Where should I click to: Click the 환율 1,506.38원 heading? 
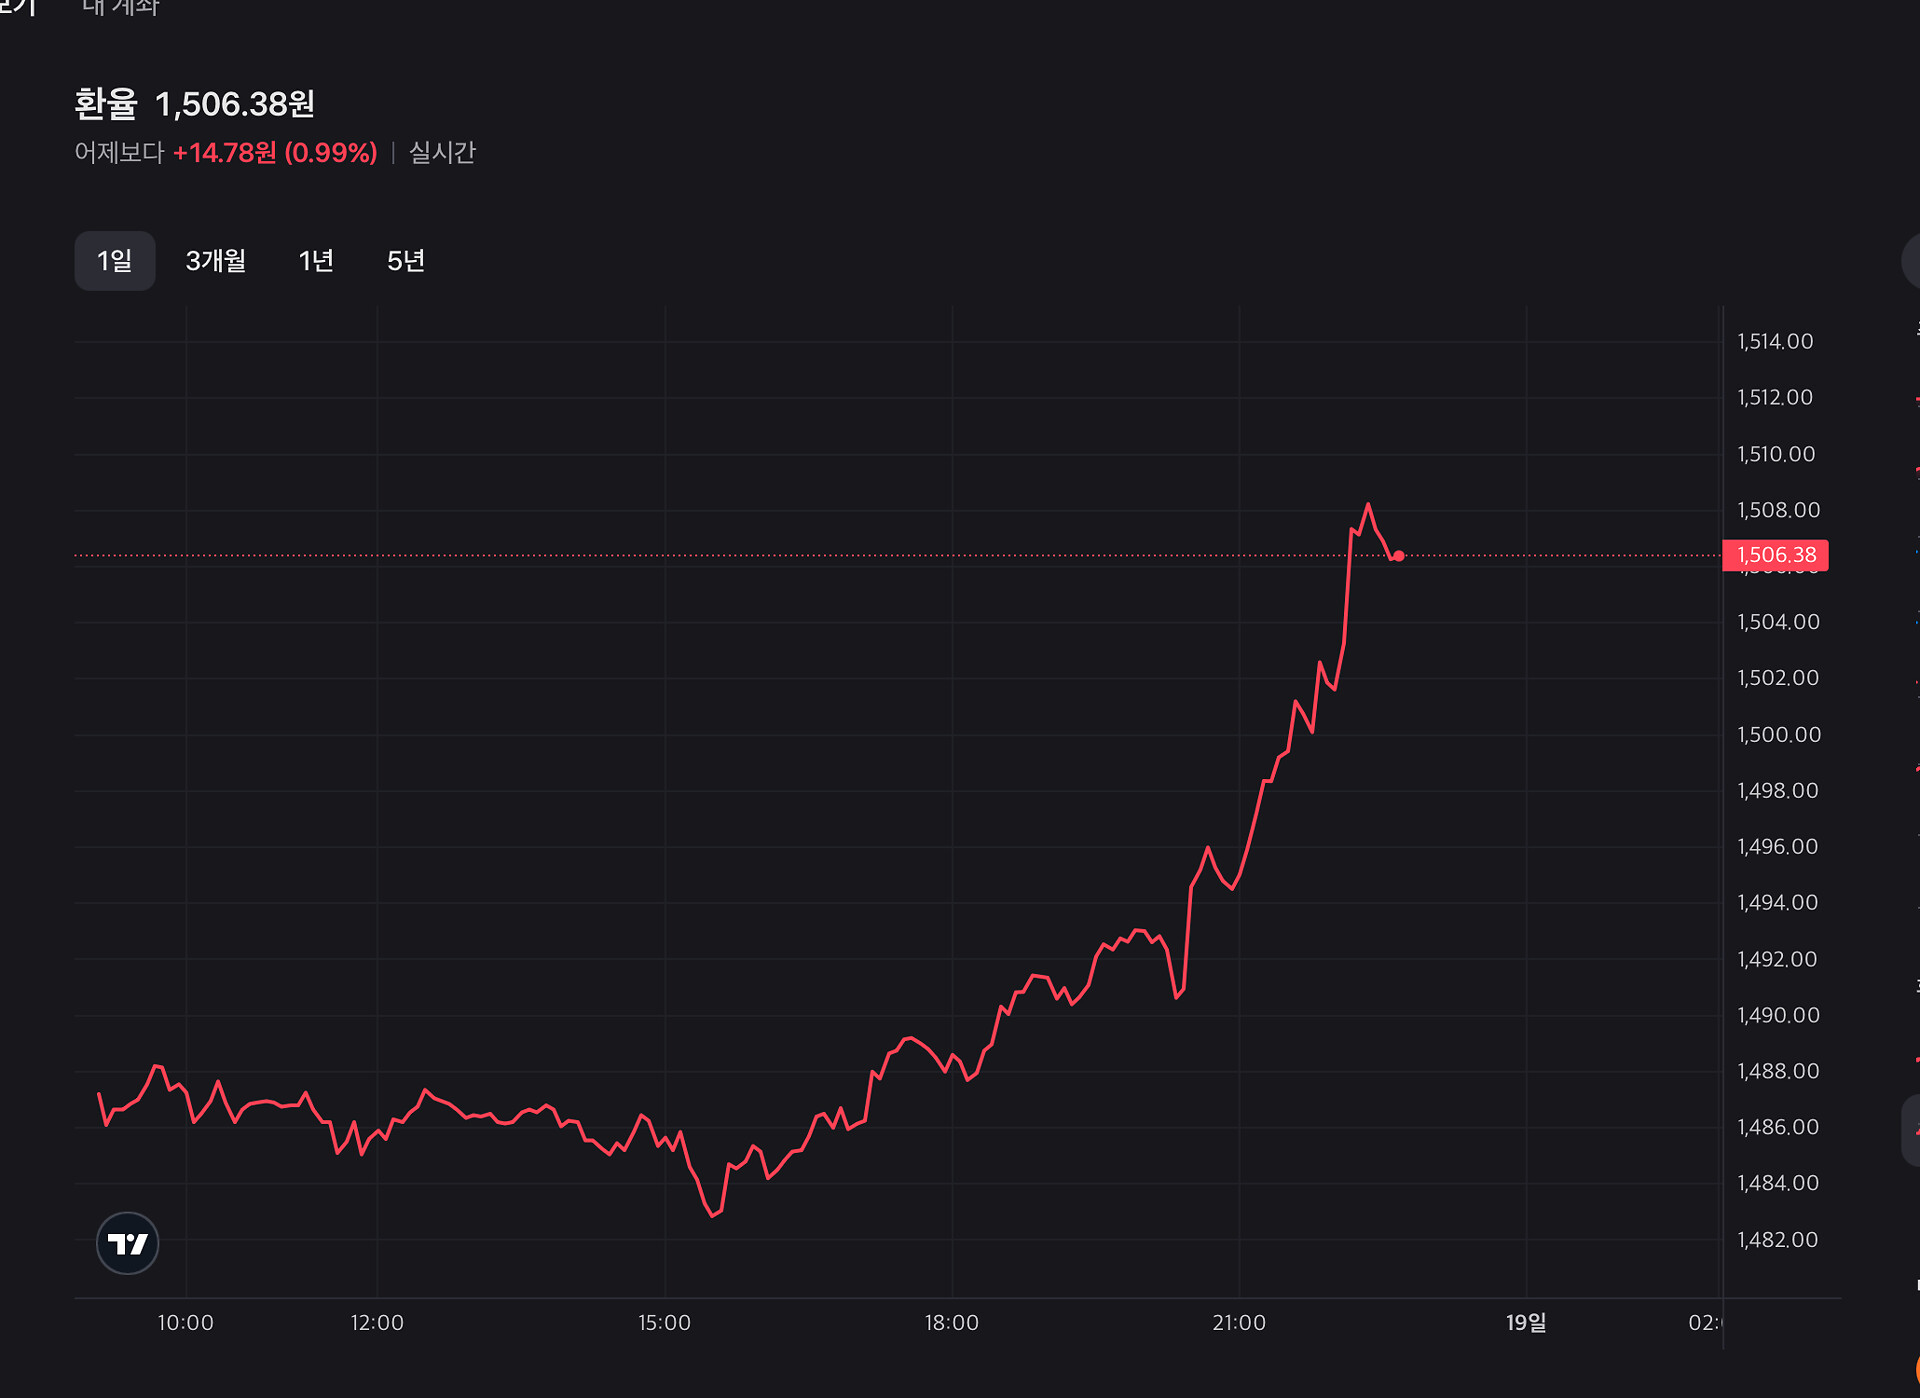coord(195,104)
